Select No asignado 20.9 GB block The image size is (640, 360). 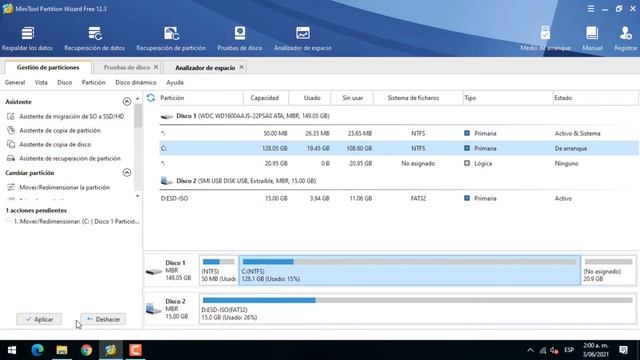click(x=608, y=270)
